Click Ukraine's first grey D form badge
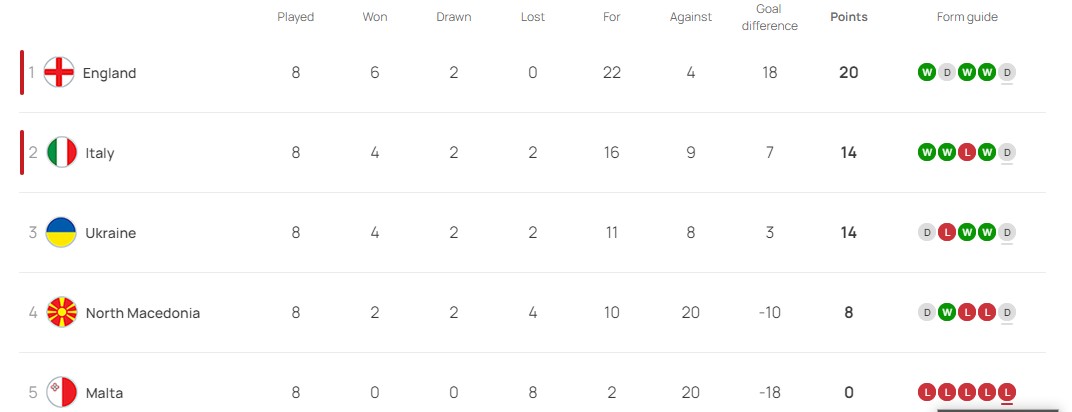 pos(927,232)
